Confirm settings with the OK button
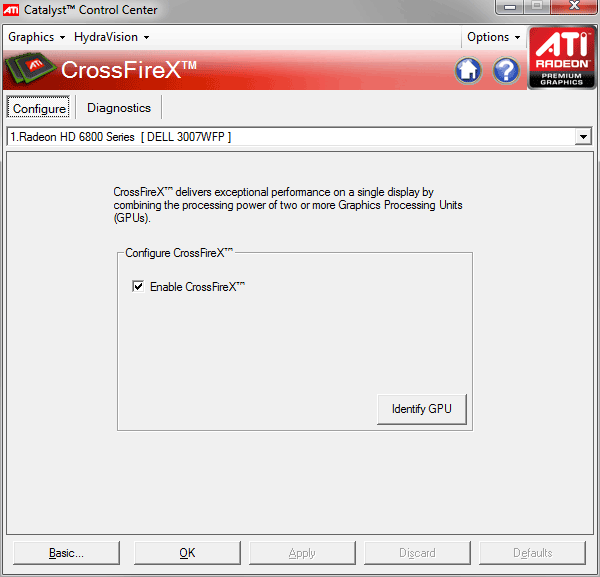The width and height of the screenshot is (600, 577). coord(187,553)
